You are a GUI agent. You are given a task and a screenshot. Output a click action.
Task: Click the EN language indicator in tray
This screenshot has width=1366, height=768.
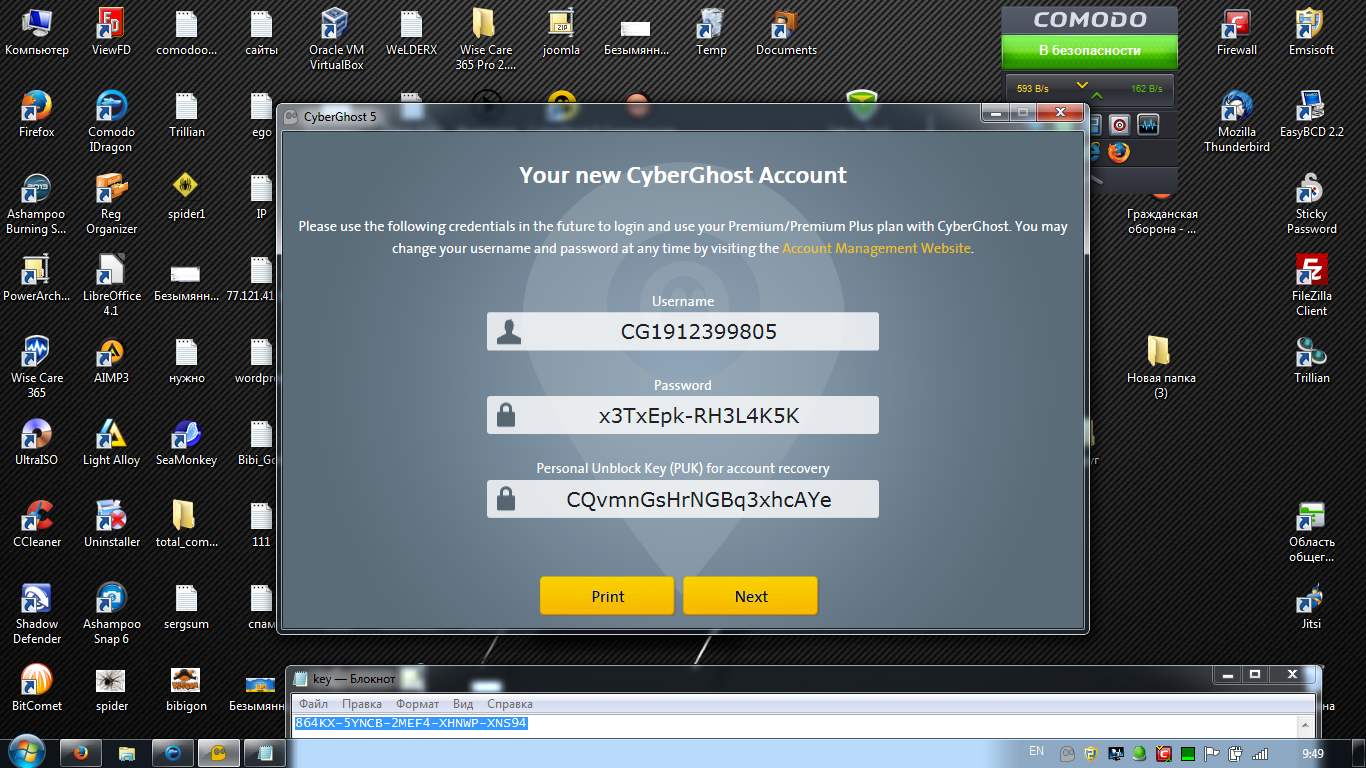point(1036,751)
